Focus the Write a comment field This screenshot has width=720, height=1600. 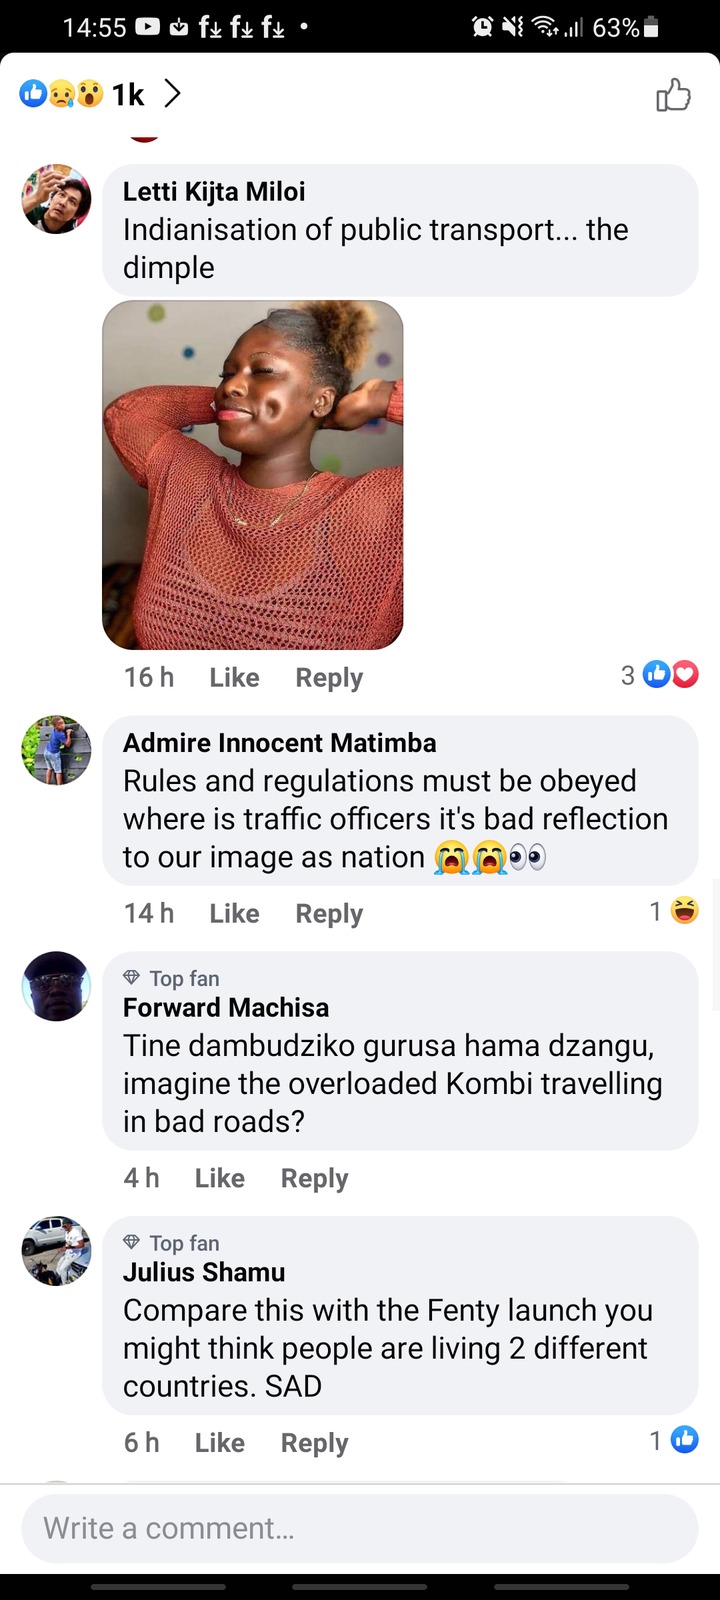[360, 1528]
